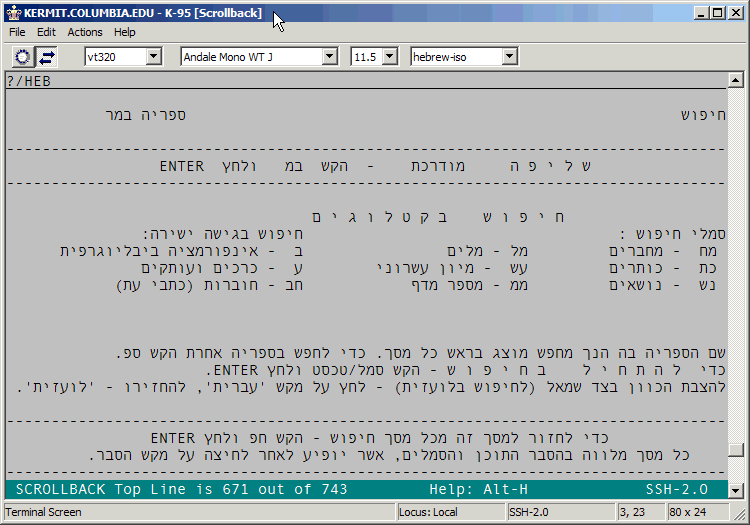Maximize the K-95 window

pyautogui.click(x=718, y=12)
